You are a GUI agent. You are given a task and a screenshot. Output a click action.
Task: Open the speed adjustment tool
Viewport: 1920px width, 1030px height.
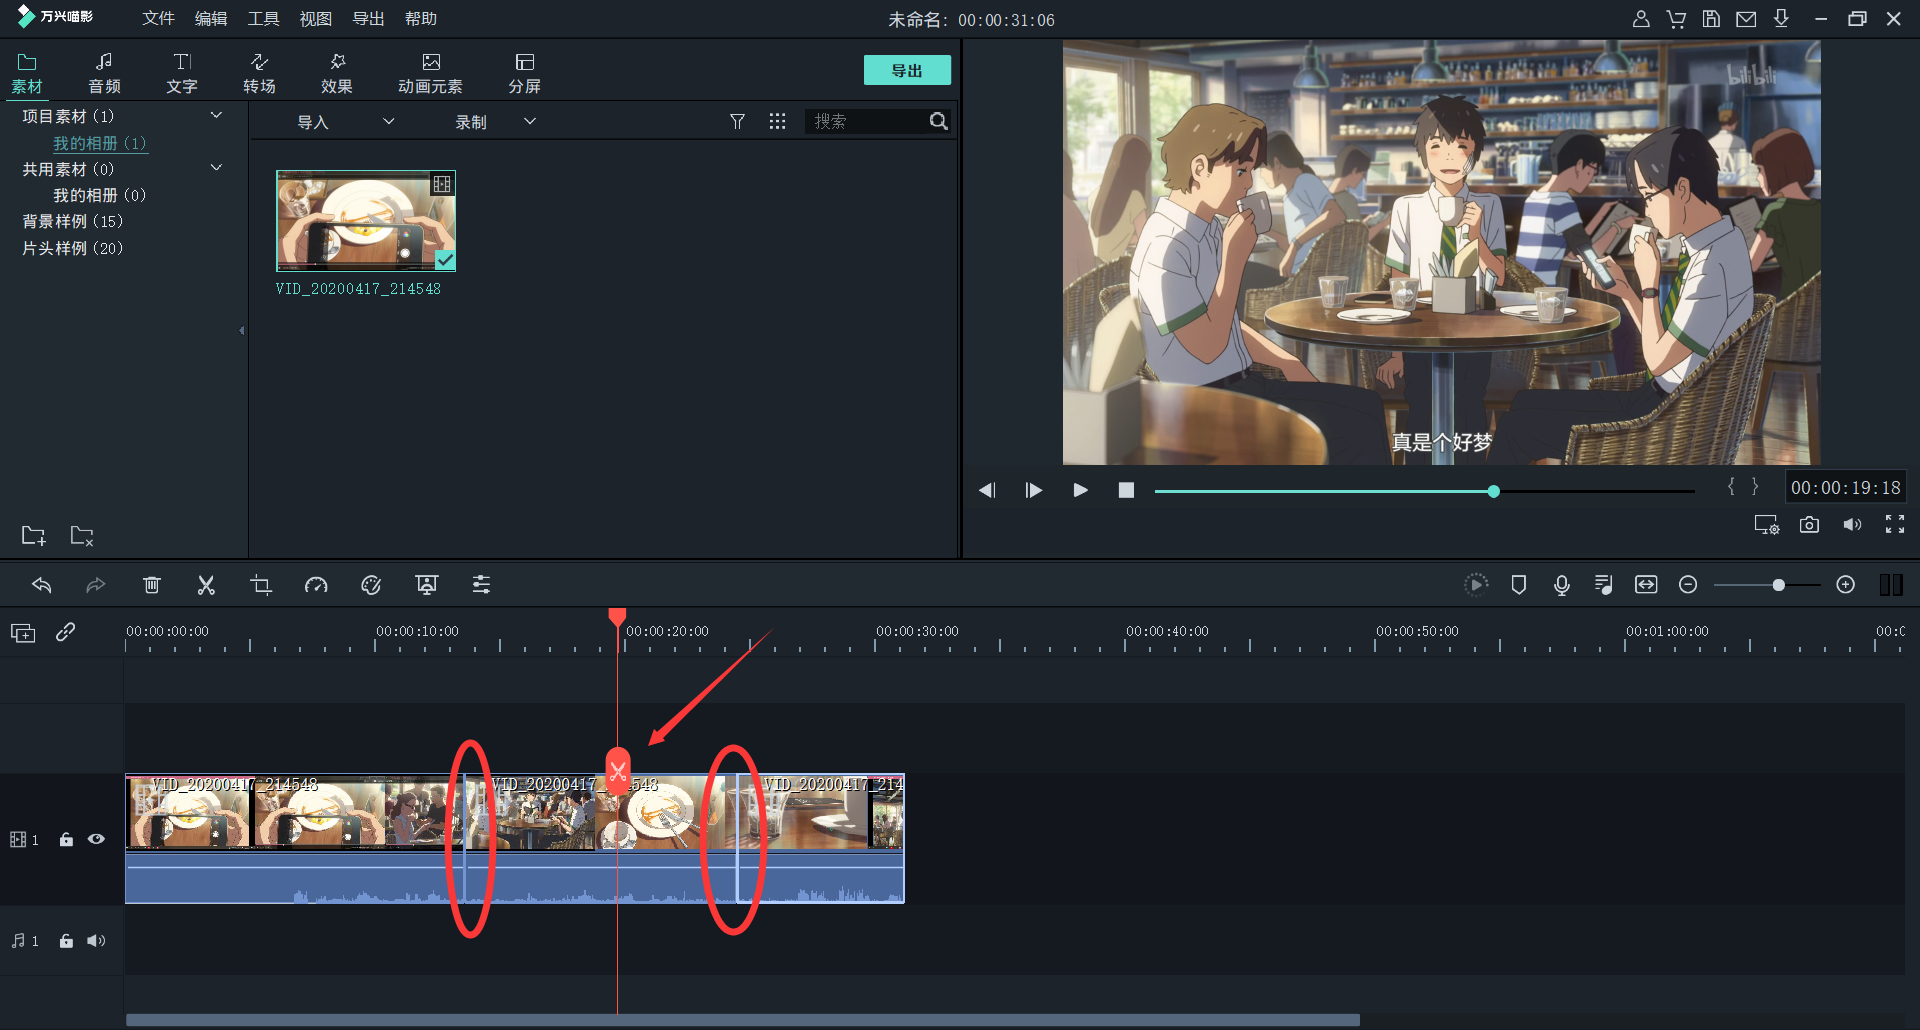tap(316, 585)
